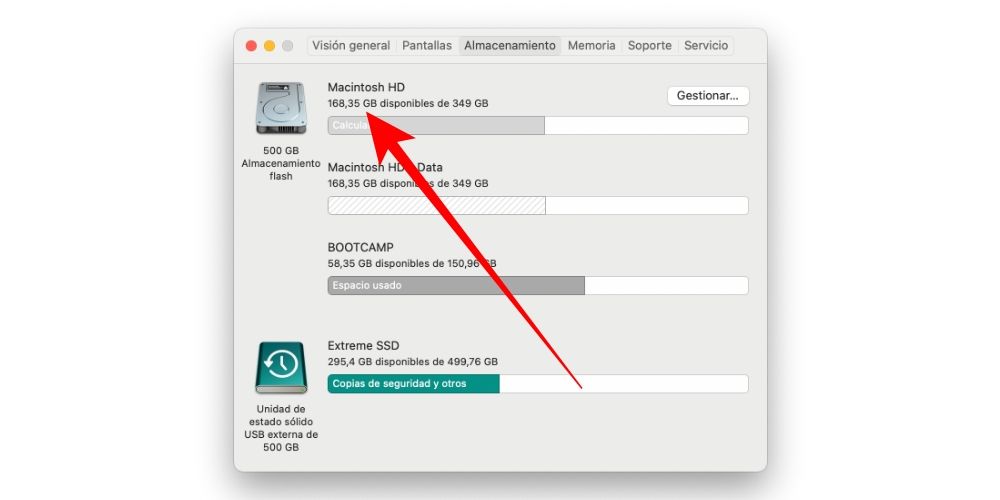Click the gray disabled zoom window button
The height and width of the screenshot is (500, 1000).
click(x=287, y=46)
